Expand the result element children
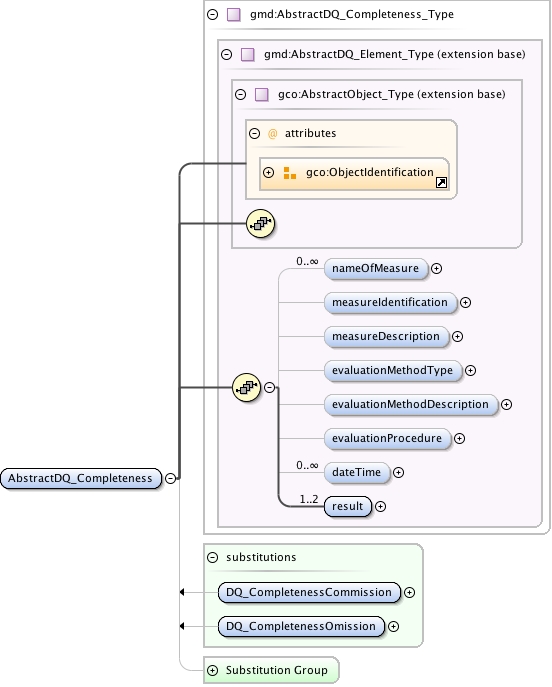The height and width of the screenshot is (687, 552). [381, 506]
